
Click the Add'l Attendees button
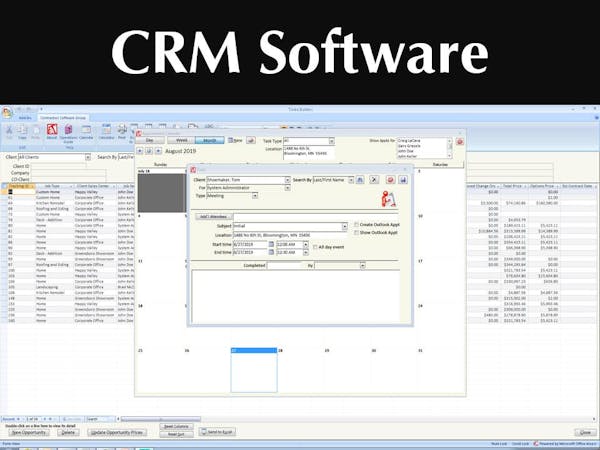coord(214,217)
